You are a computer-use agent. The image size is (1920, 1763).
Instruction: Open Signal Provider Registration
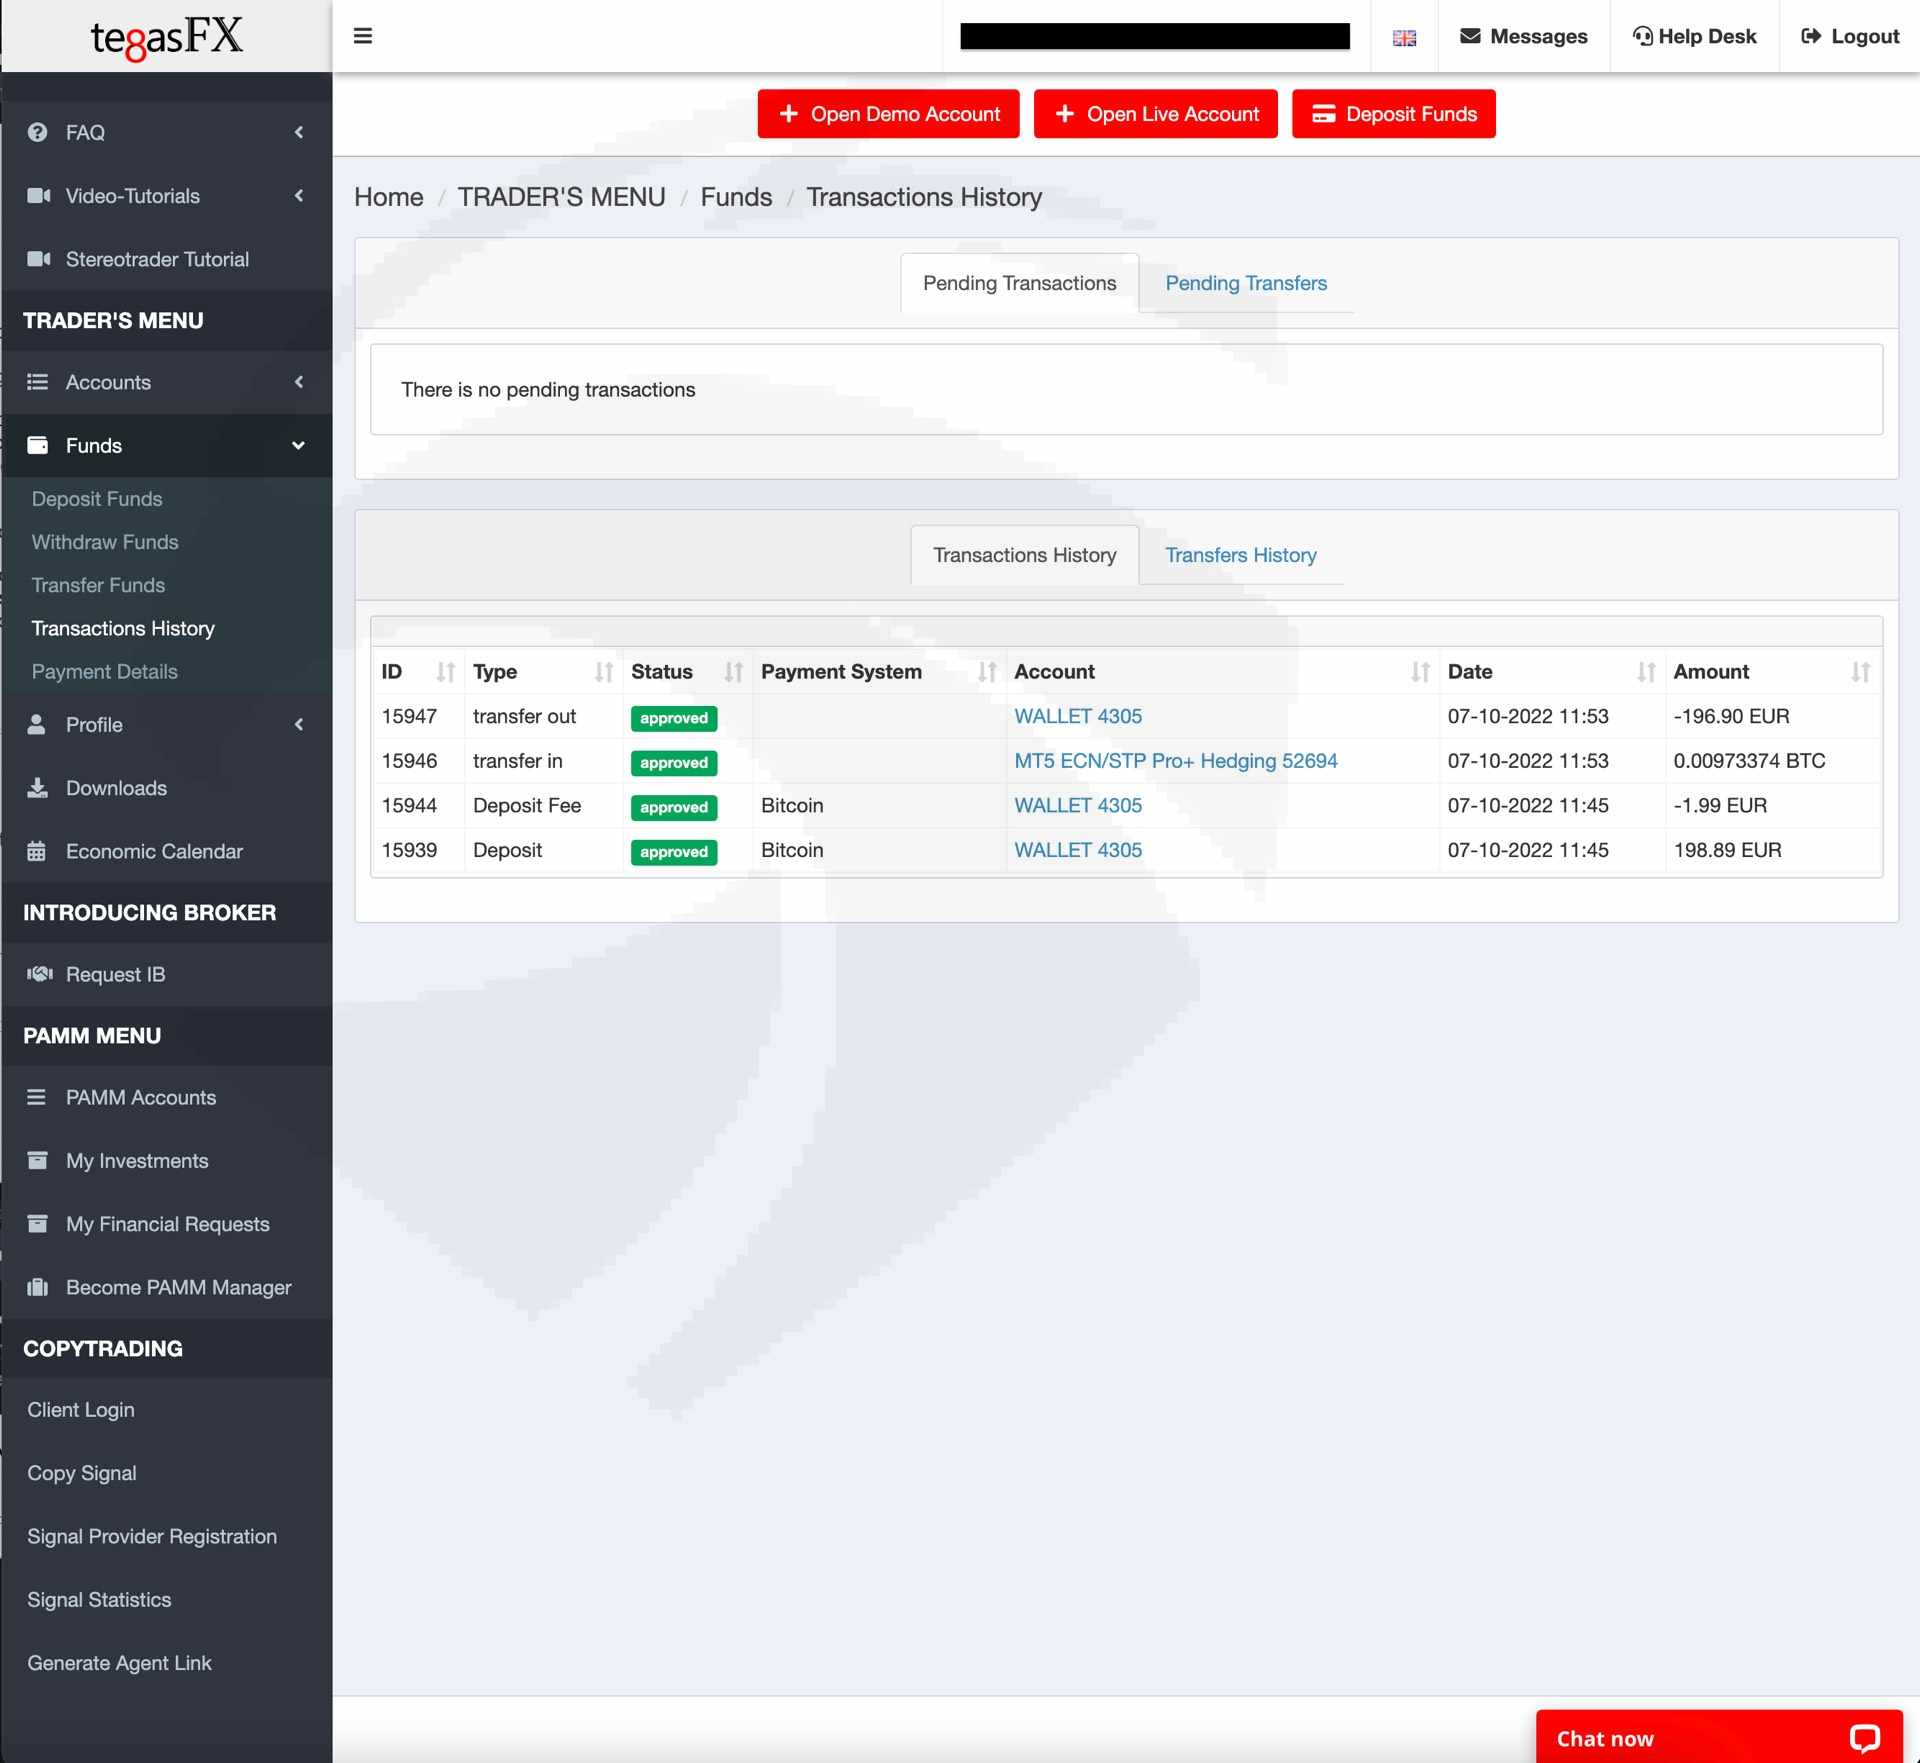152,1536
